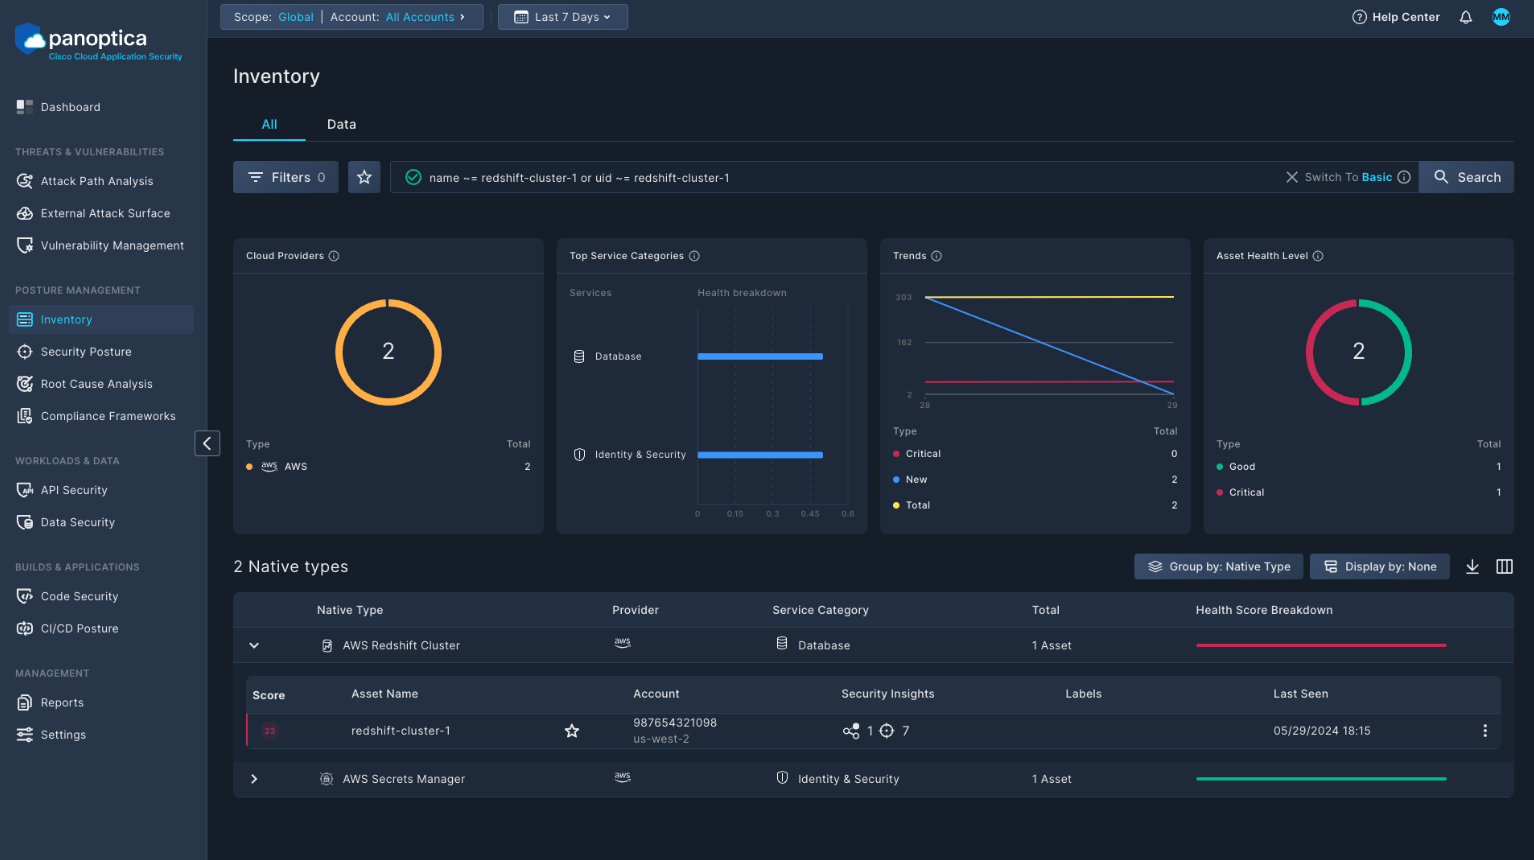Click attack path insight icon for redshift-cluster-1
This screenshot has width=1534, height=860.
tap(851, 731)
